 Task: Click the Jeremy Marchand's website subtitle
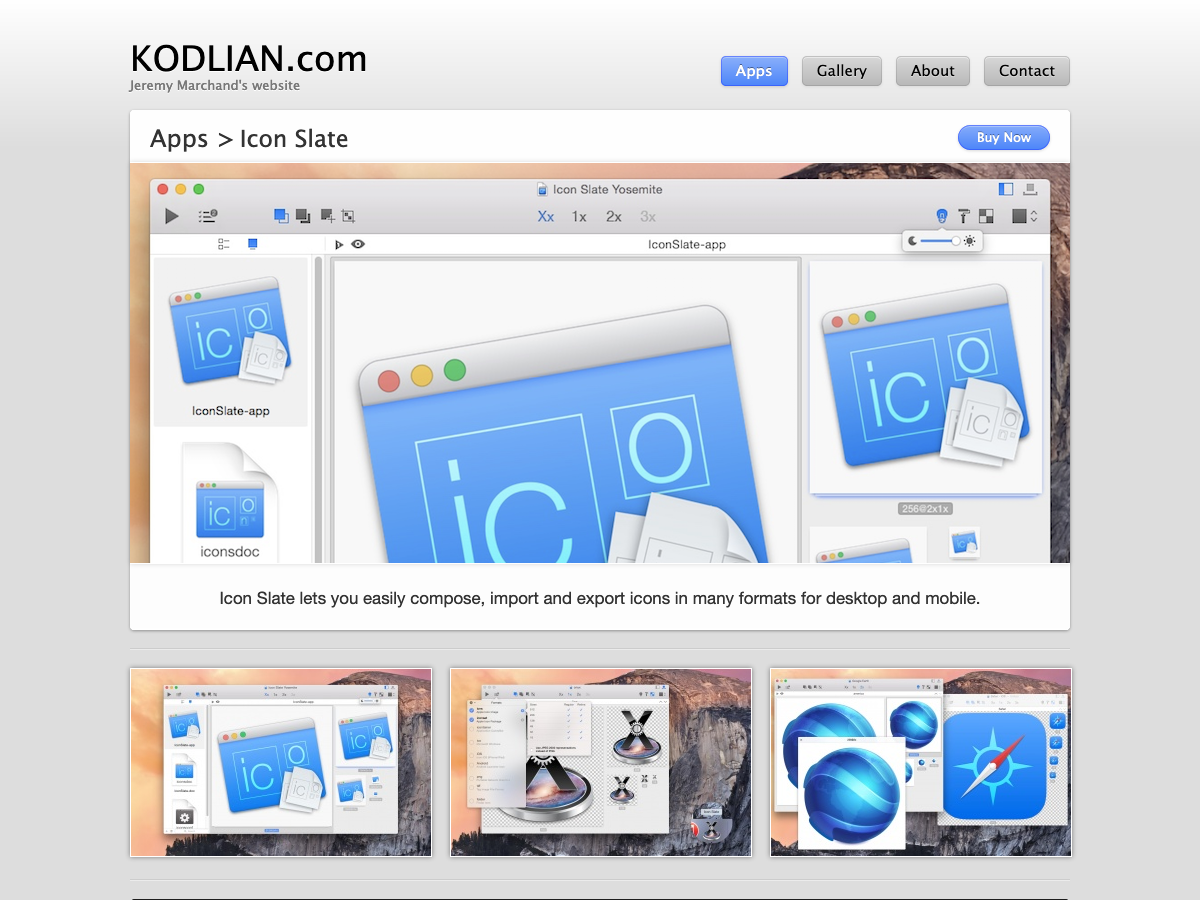point(215,86)
